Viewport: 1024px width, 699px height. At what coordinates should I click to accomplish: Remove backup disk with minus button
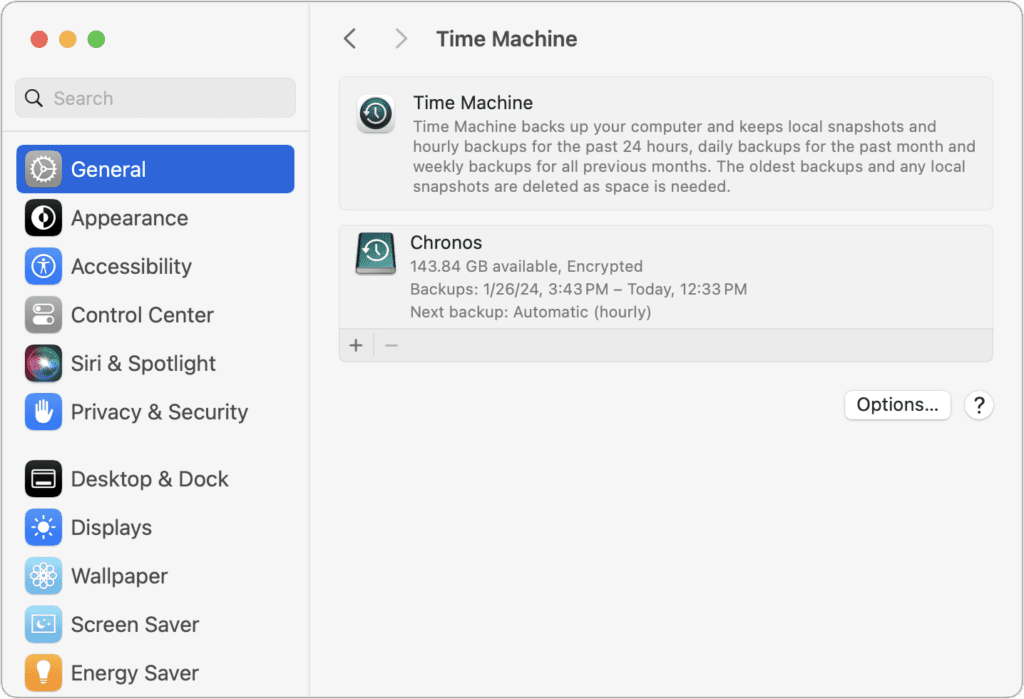tap(392, 345)
